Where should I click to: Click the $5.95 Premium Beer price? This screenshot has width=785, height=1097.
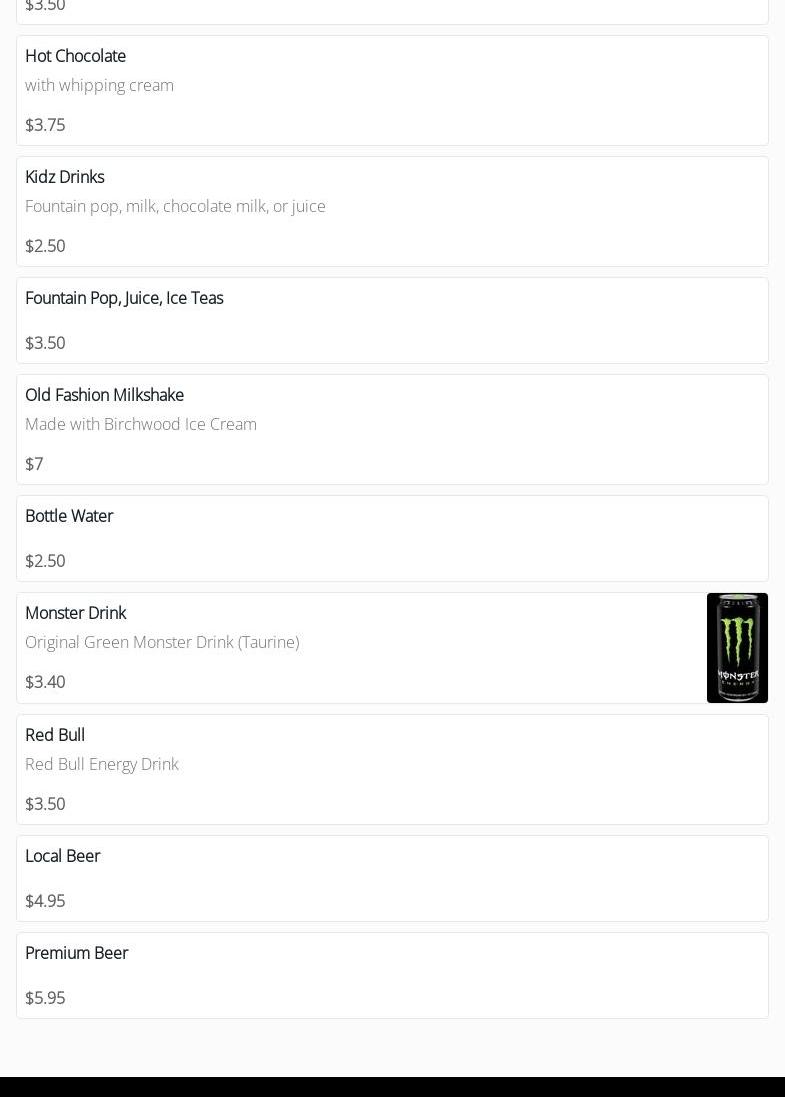tap(45, 998)
